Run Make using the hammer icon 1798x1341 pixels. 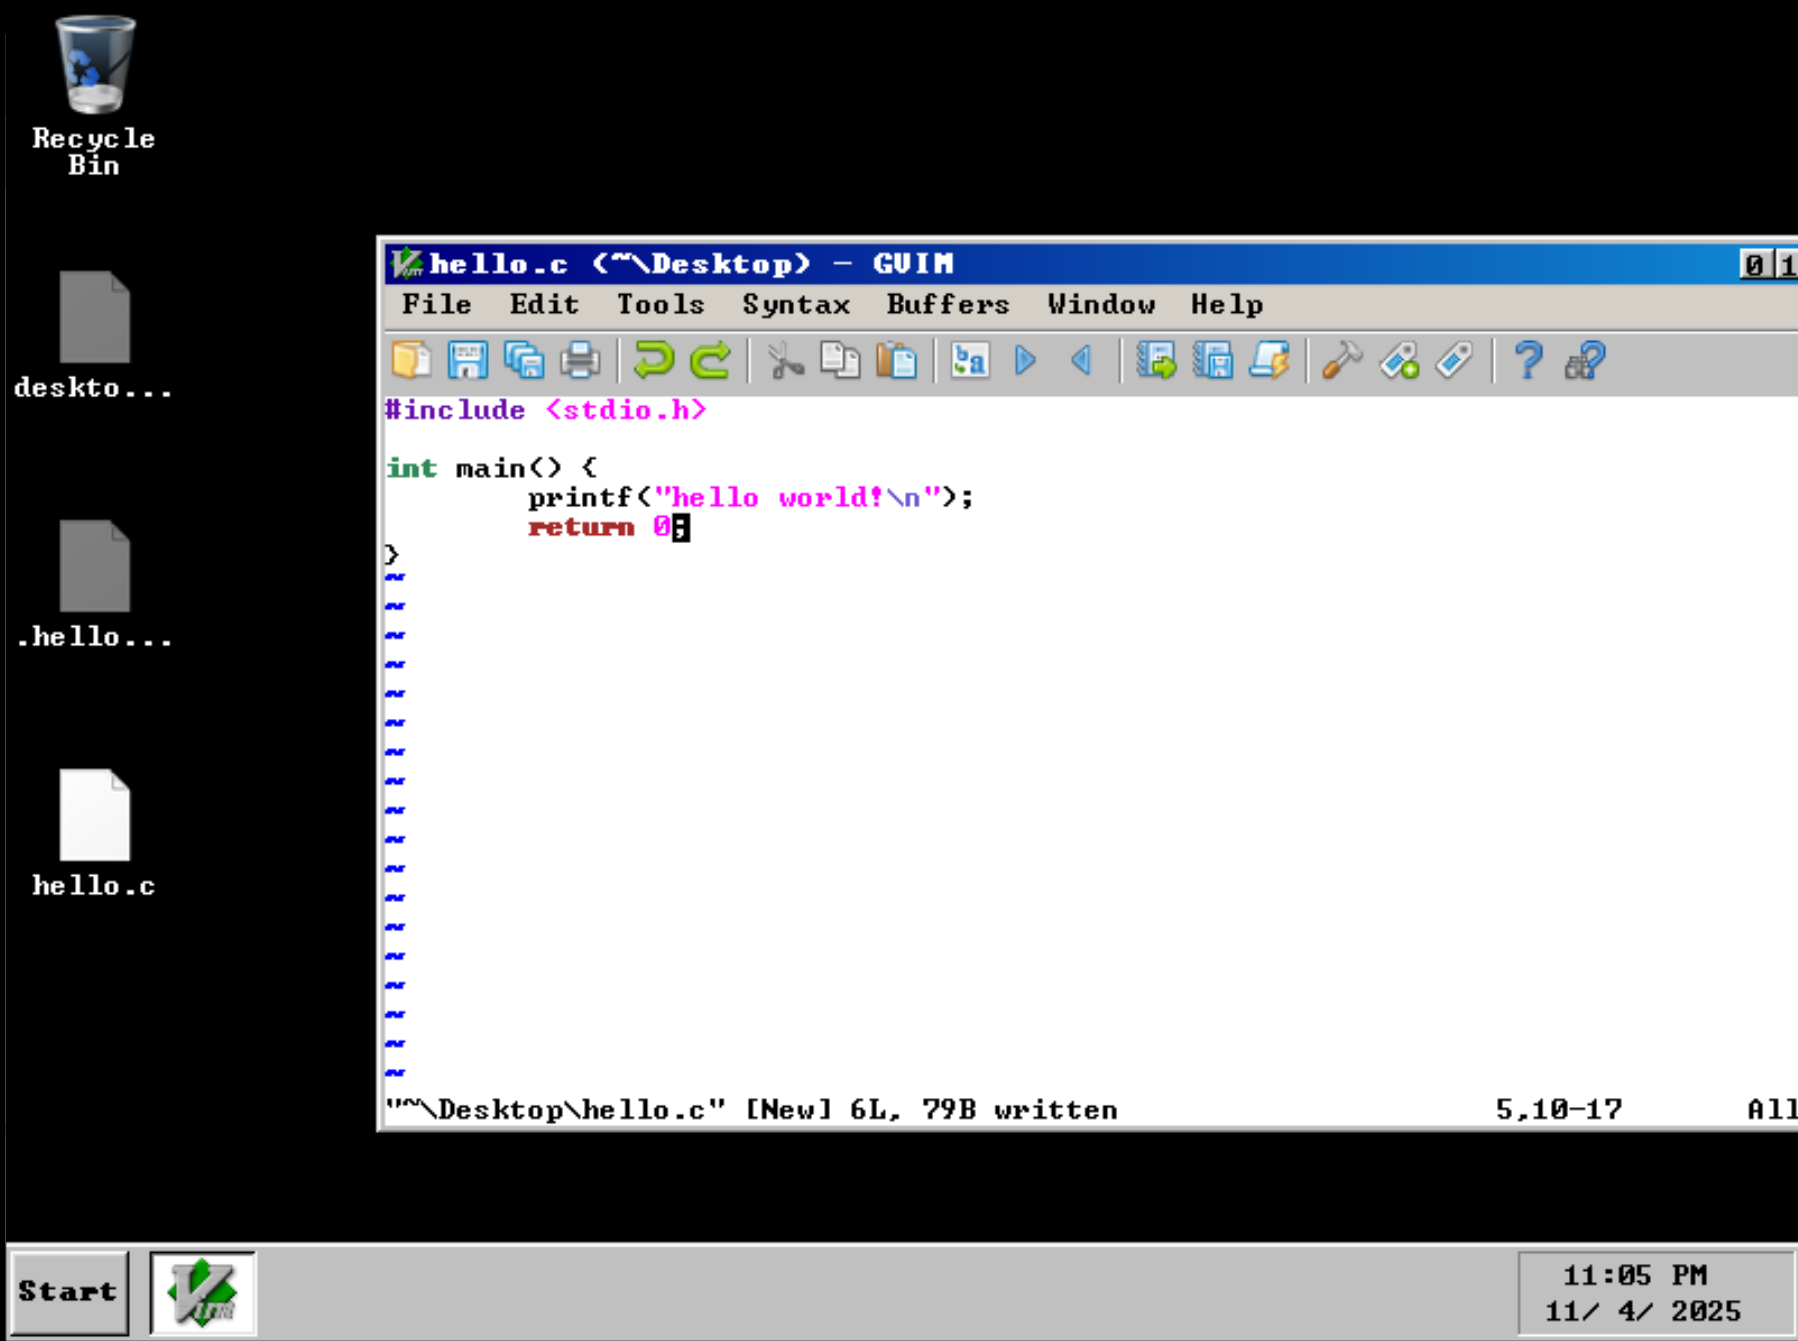[1342, 361]
